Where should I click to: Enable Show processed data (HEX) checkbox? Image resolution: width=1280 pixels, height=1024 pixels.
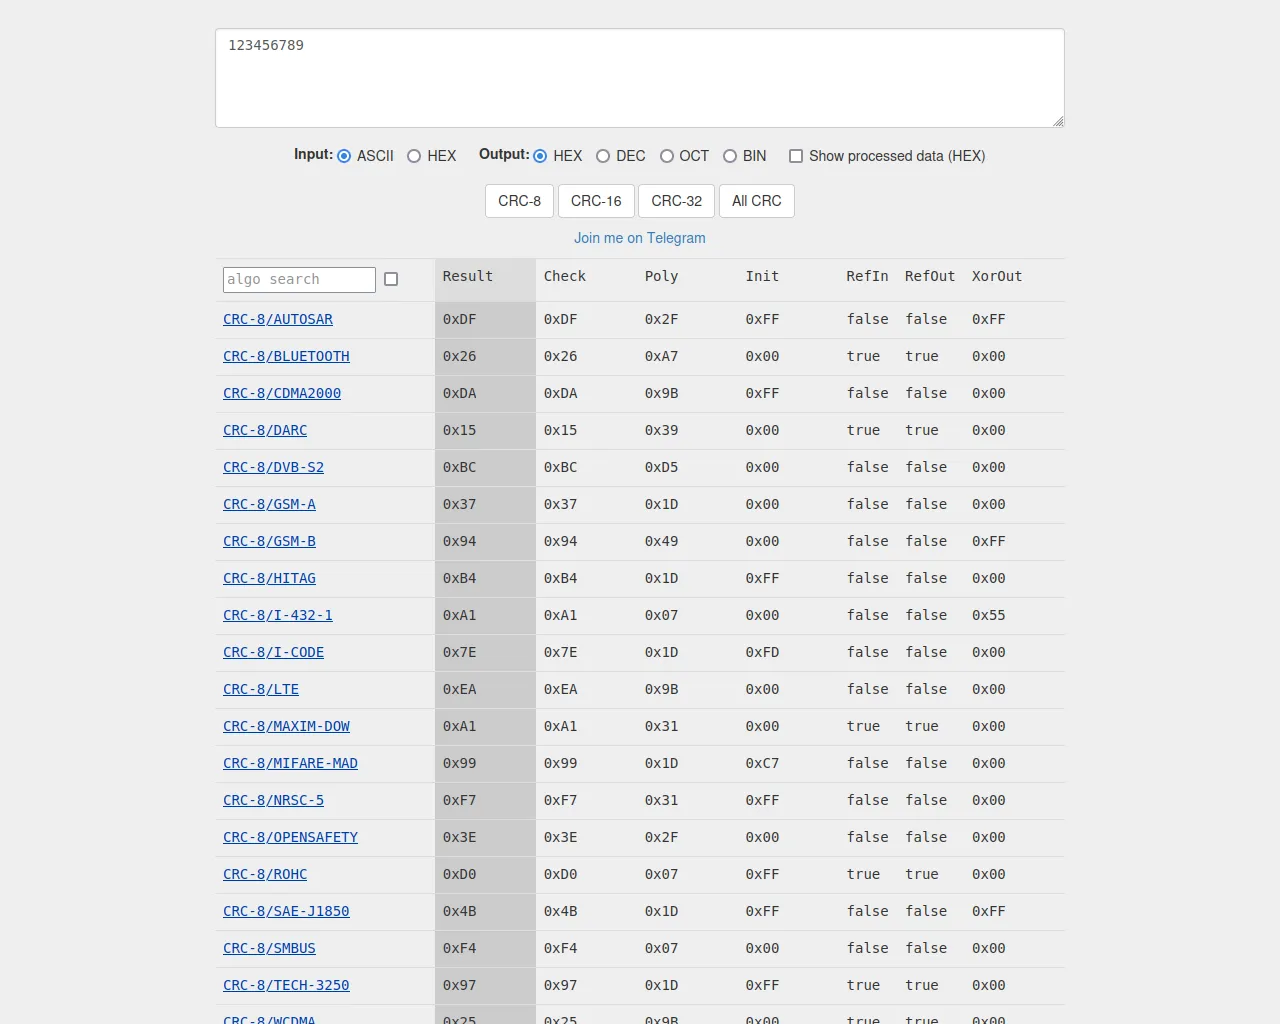click(x=796, y=156)
